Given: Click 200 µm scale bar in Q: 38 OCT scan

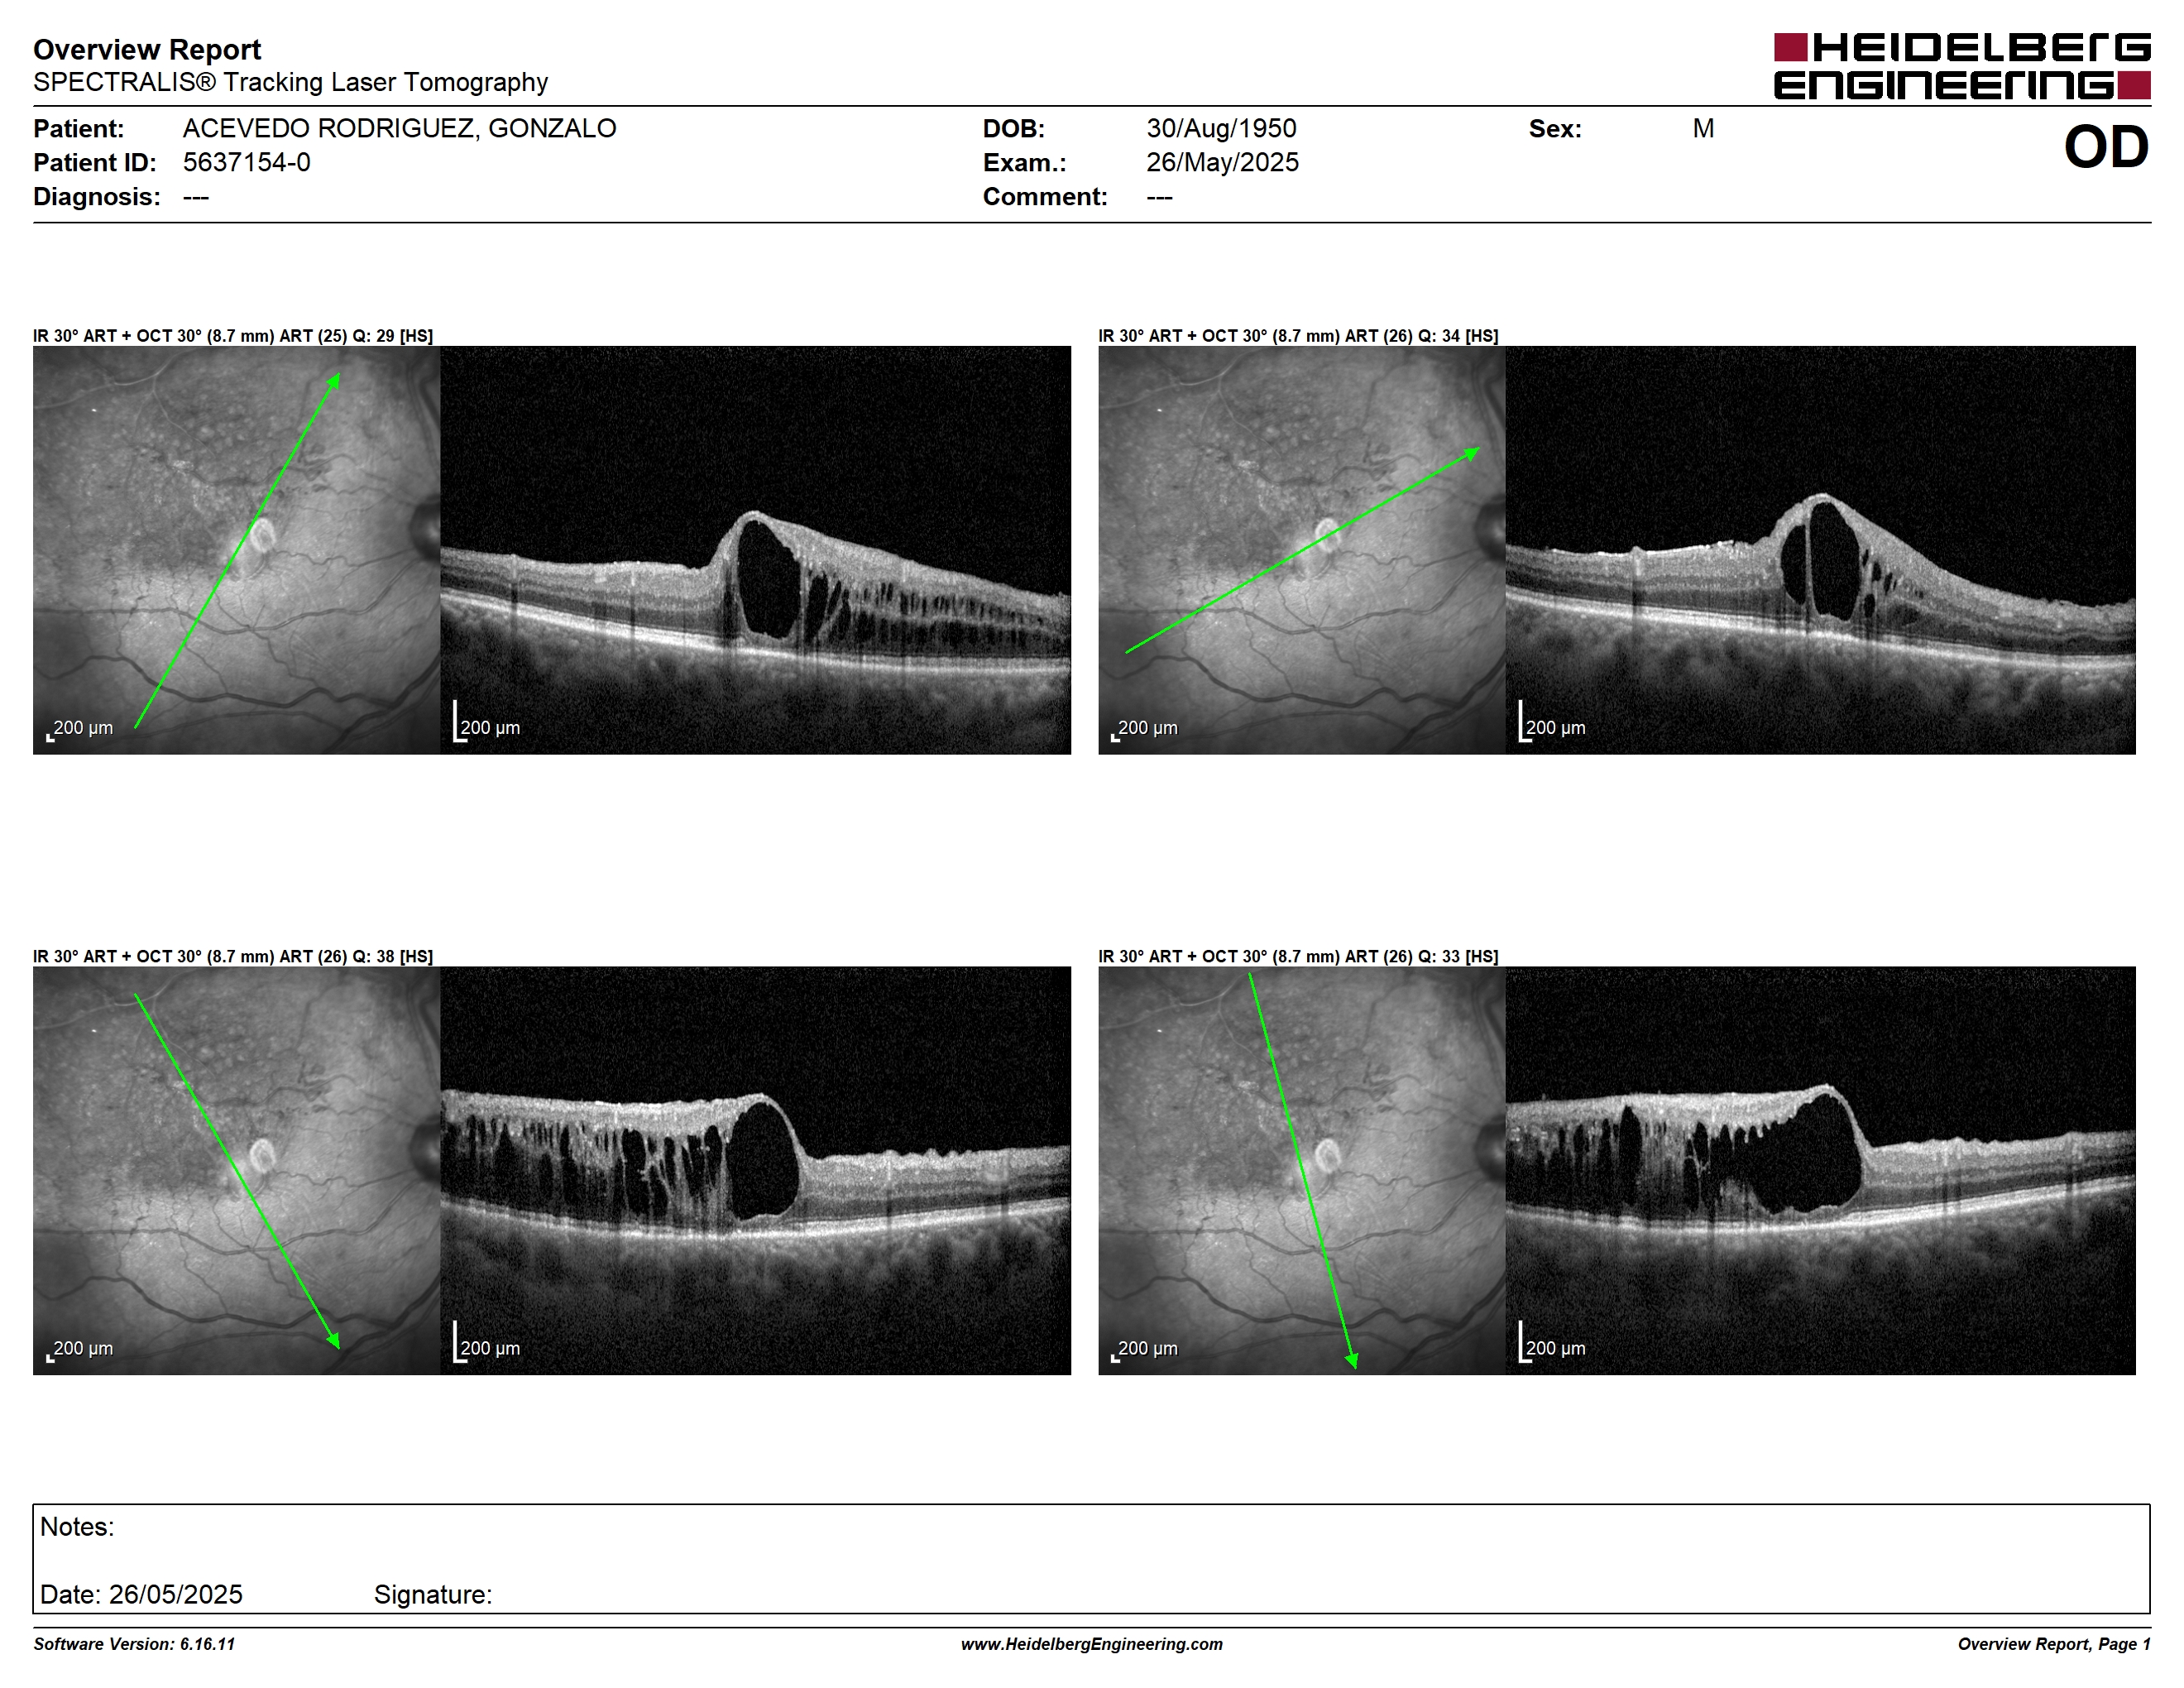Looking at the screenshot, I should coord(487,1342).
